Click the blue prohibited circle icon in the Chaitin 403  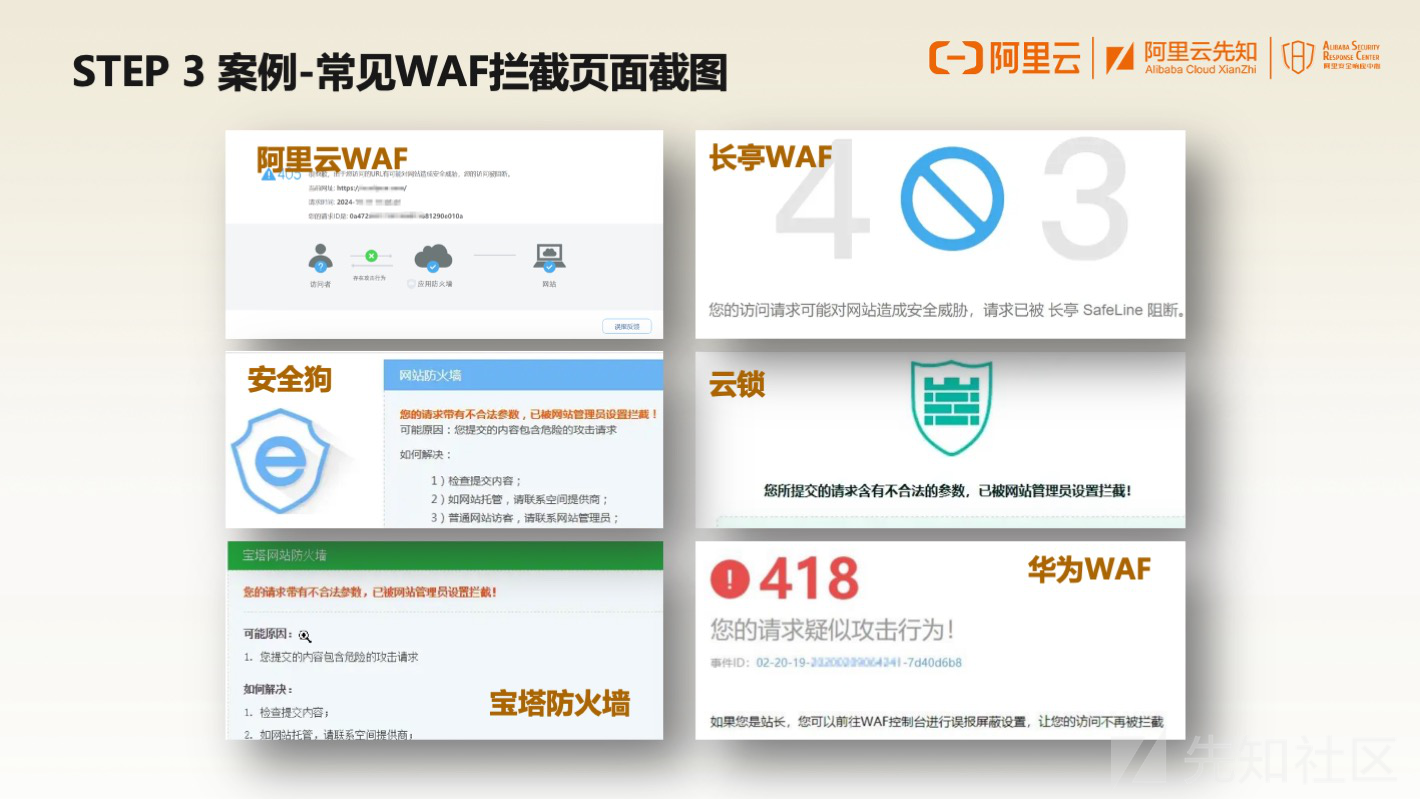952,197
